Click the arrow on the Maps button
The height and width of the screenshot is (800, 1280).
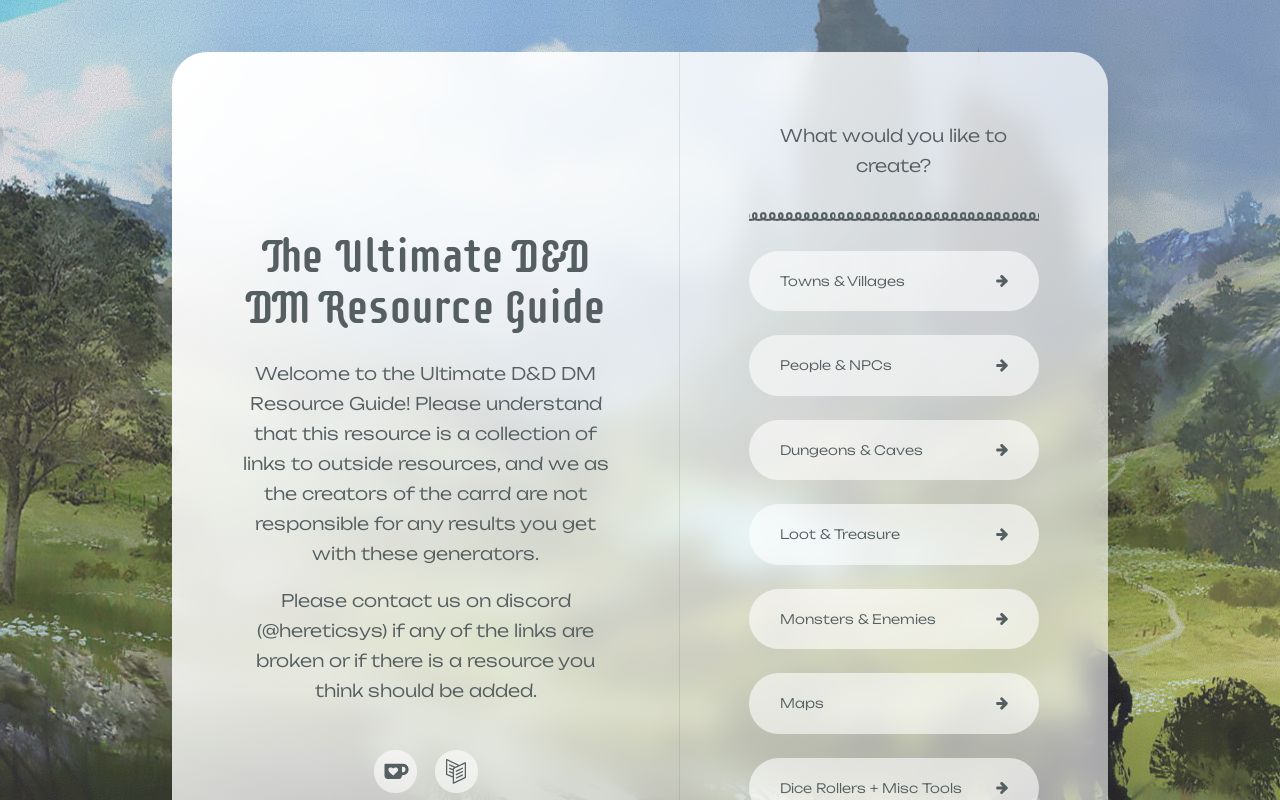[1001, 703]
